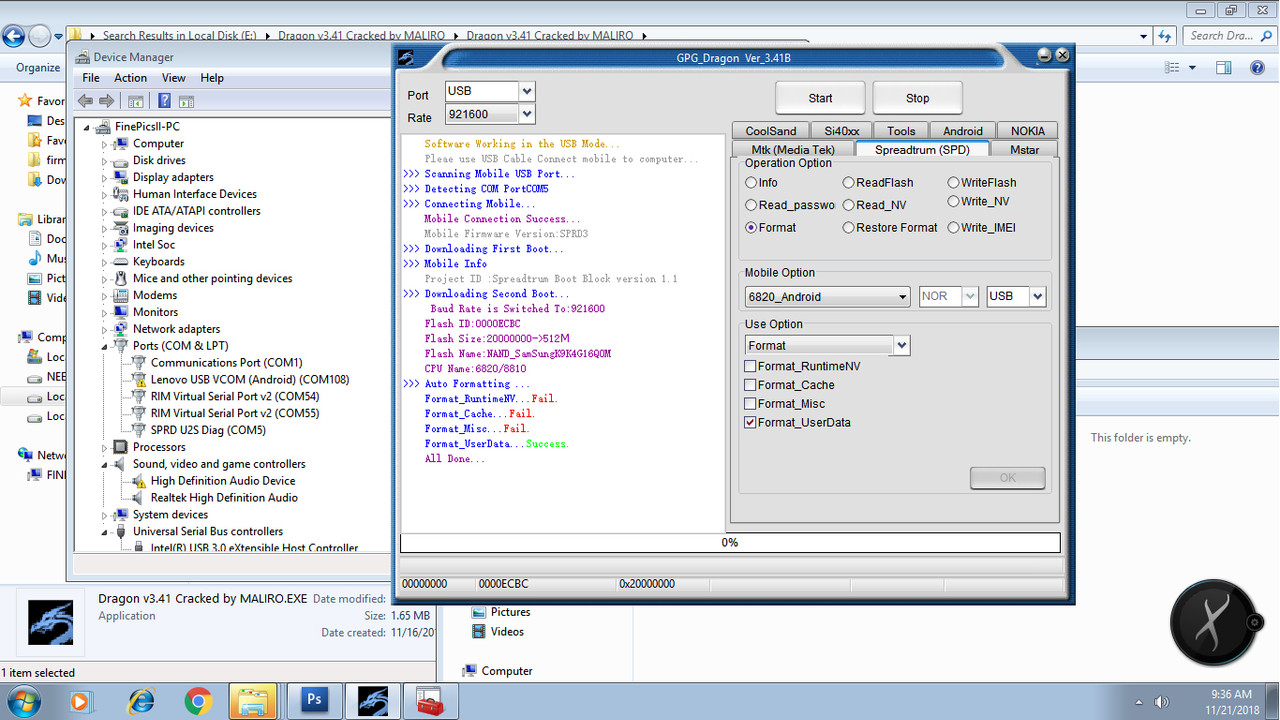
Task: Click Imaging devices camera icon
Action: tap(121, 228)
